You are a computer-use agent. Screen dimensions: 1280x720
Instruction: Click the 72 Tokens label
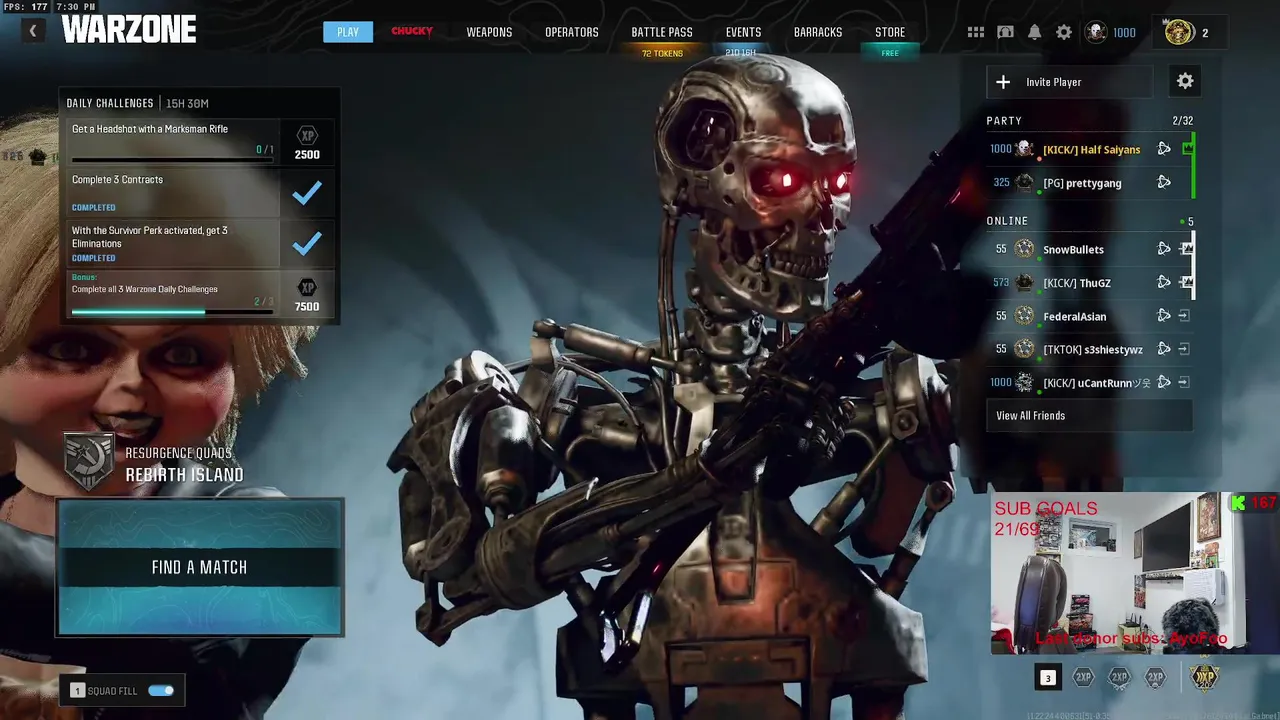point(662,53)
